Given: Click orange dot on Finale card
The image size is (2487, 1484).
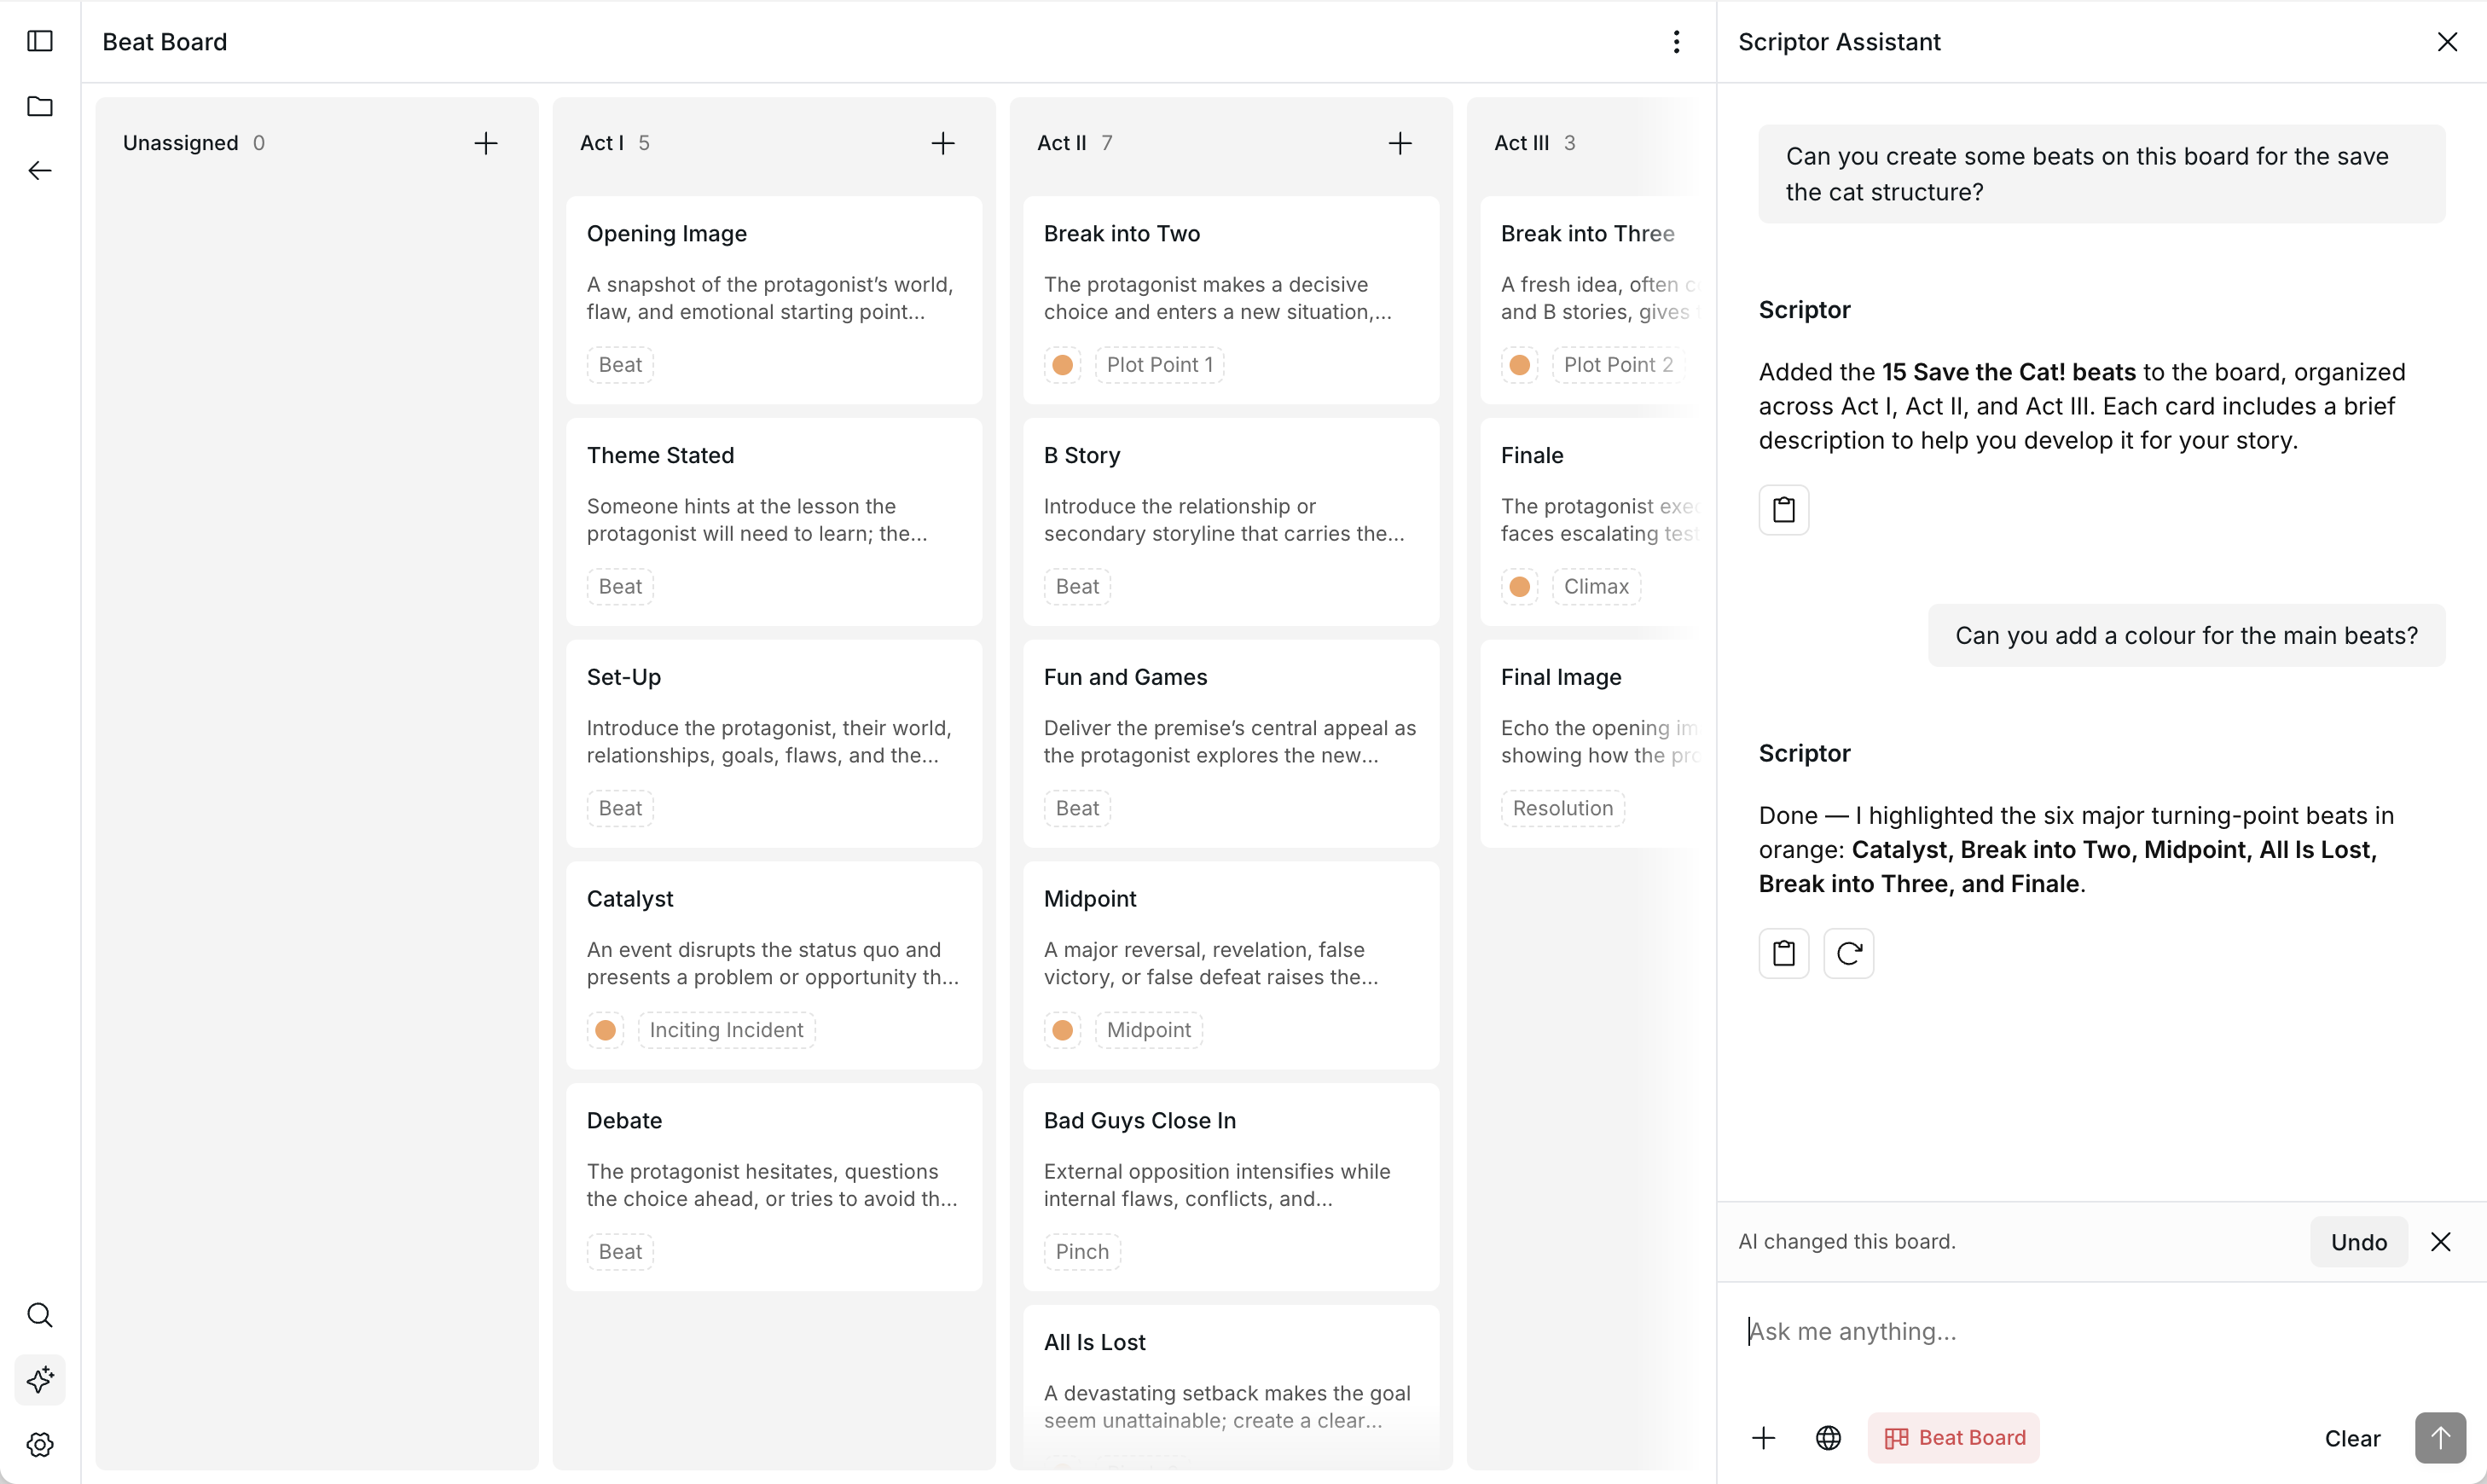Looking at the screenshot, I should 1519,587.
